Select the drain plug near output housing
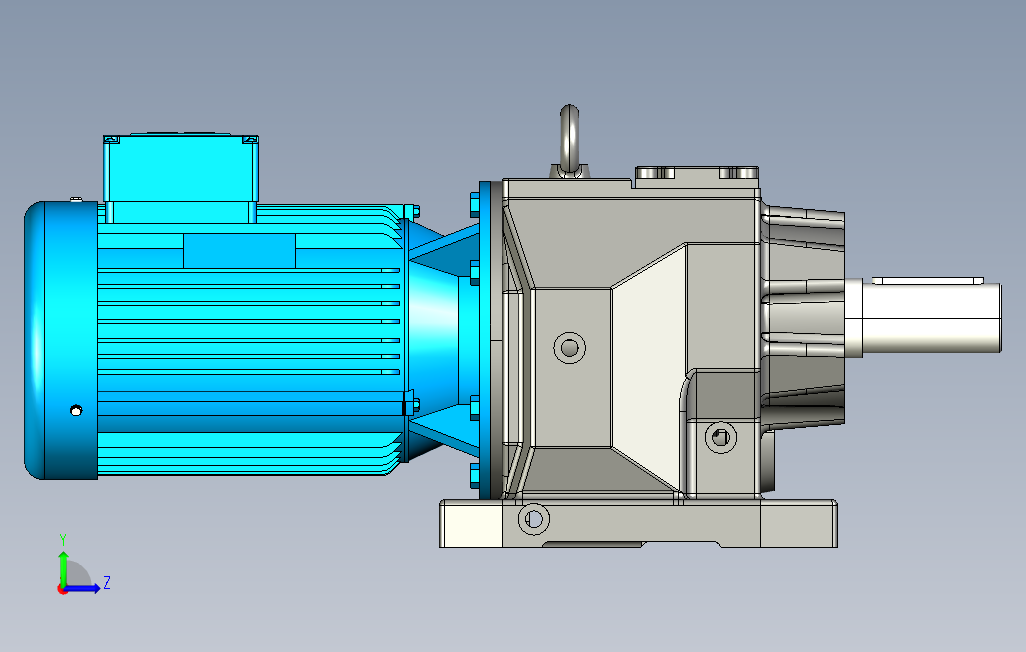Screen dimensions: 1026x652 click(x=720, y=437)
